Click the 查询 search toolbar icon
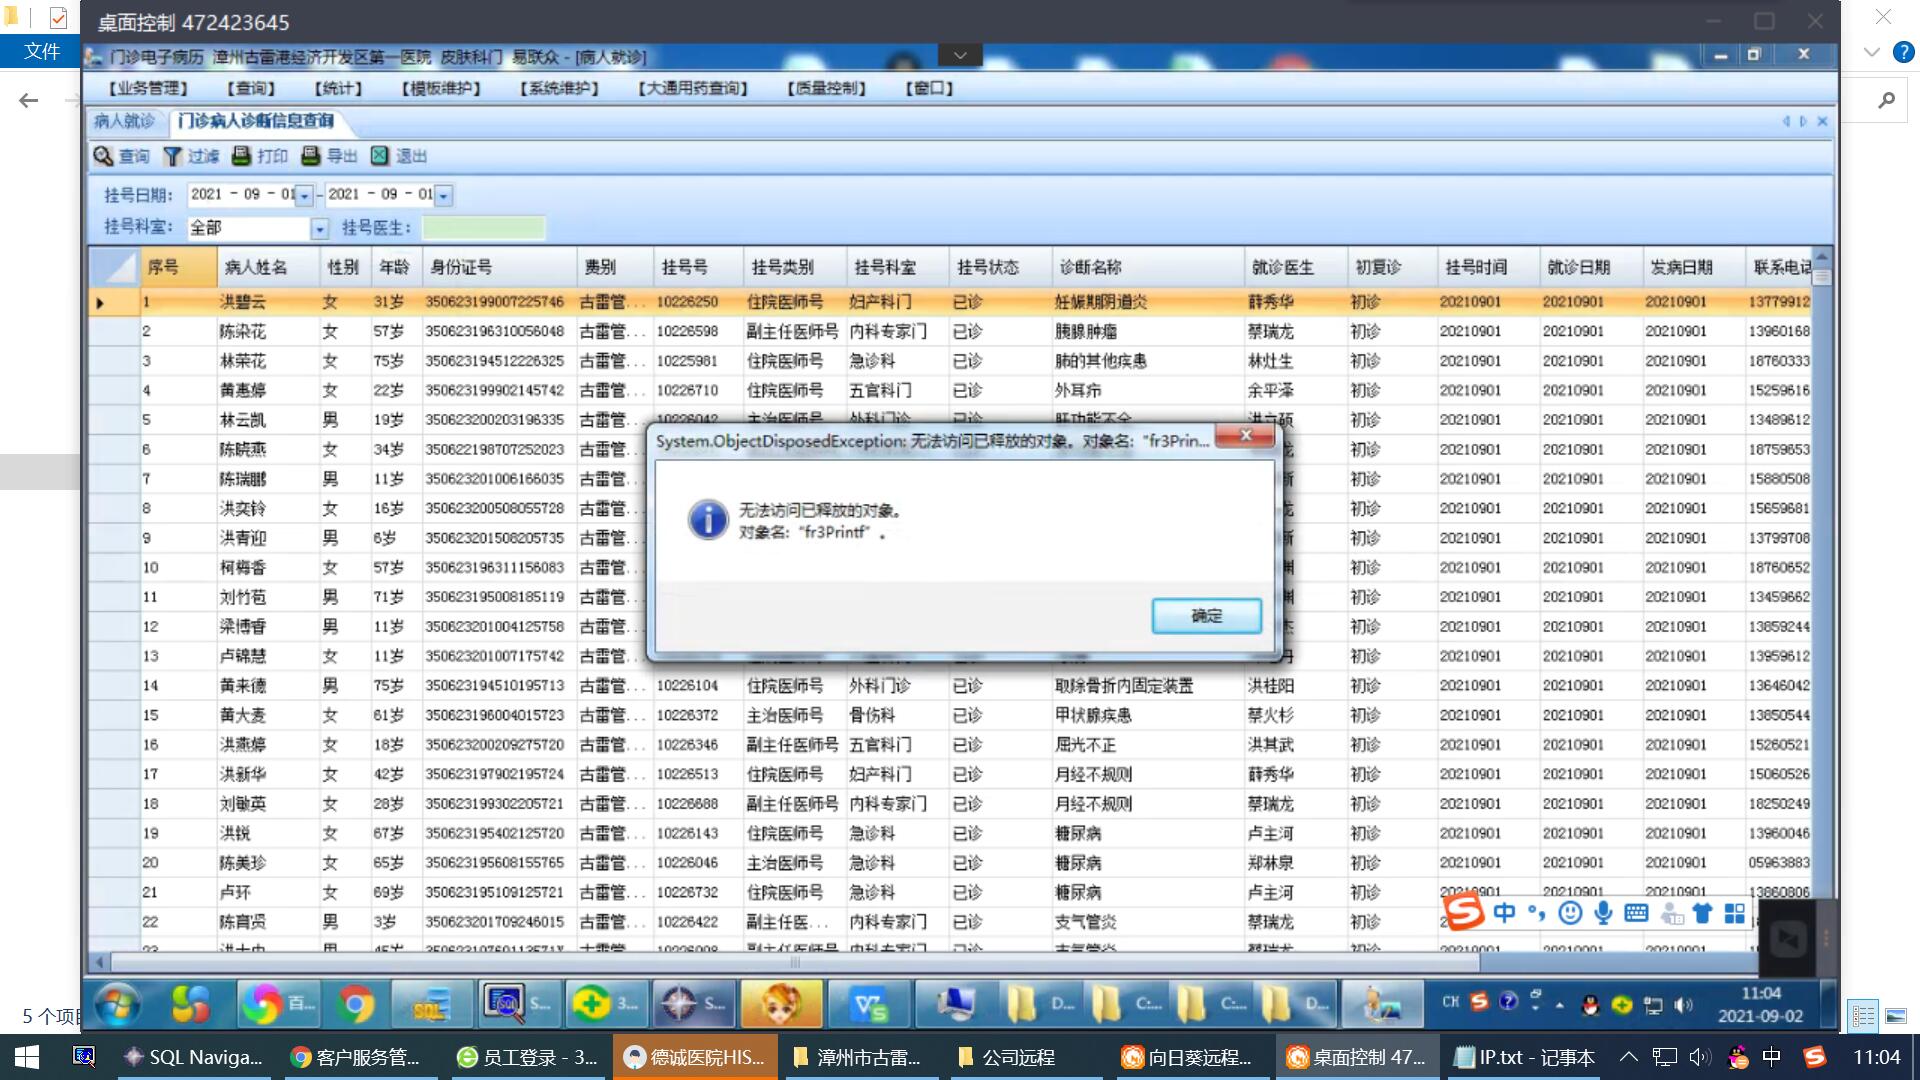1920x1080 pixels. (x=103, y=156)
